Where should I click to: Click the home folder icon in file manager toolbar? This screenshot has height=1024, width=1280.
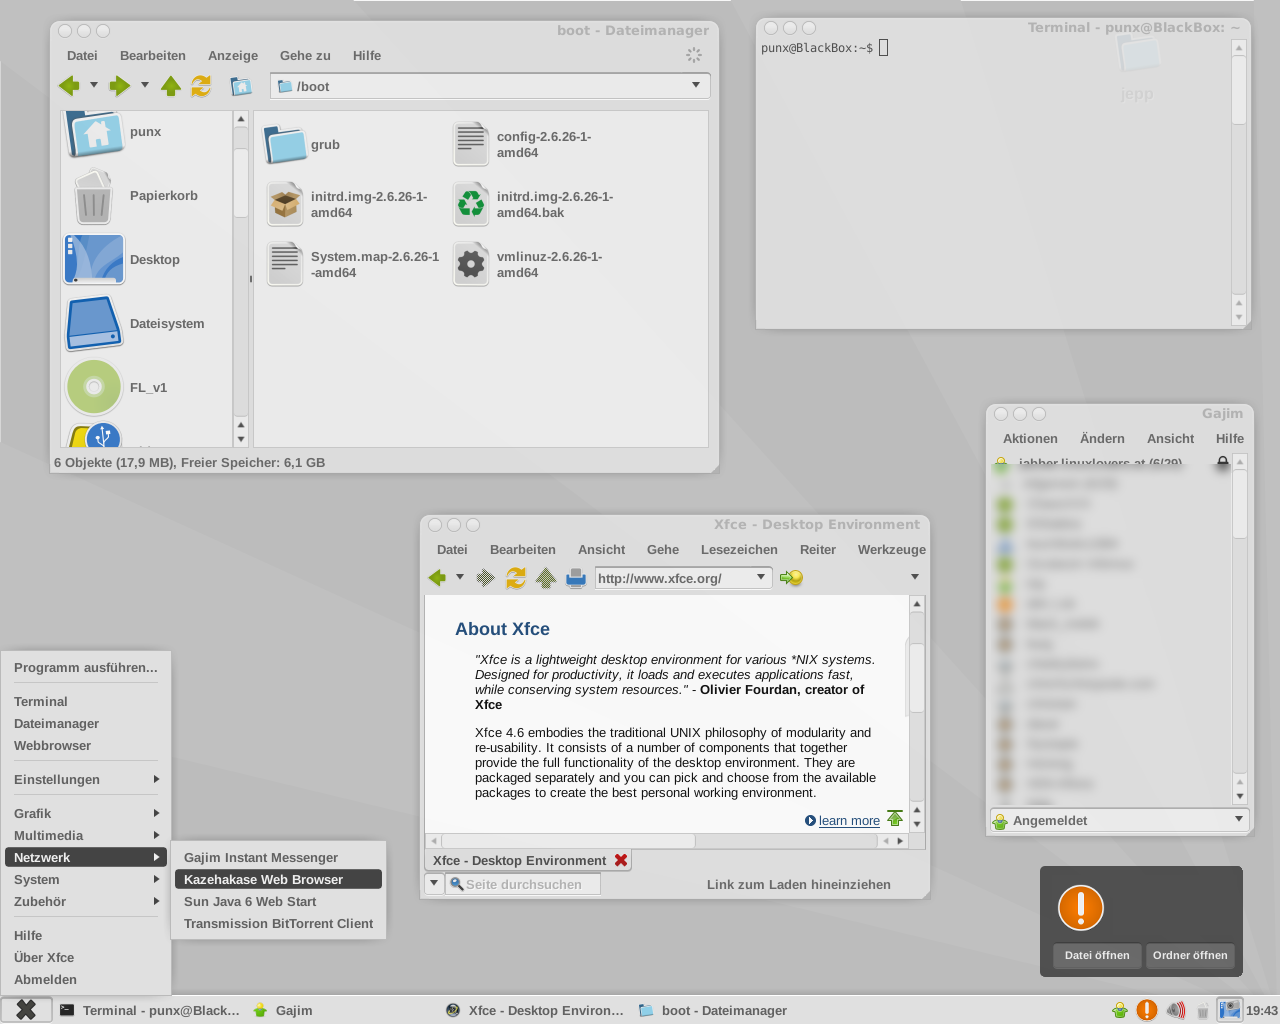(241, 86)
